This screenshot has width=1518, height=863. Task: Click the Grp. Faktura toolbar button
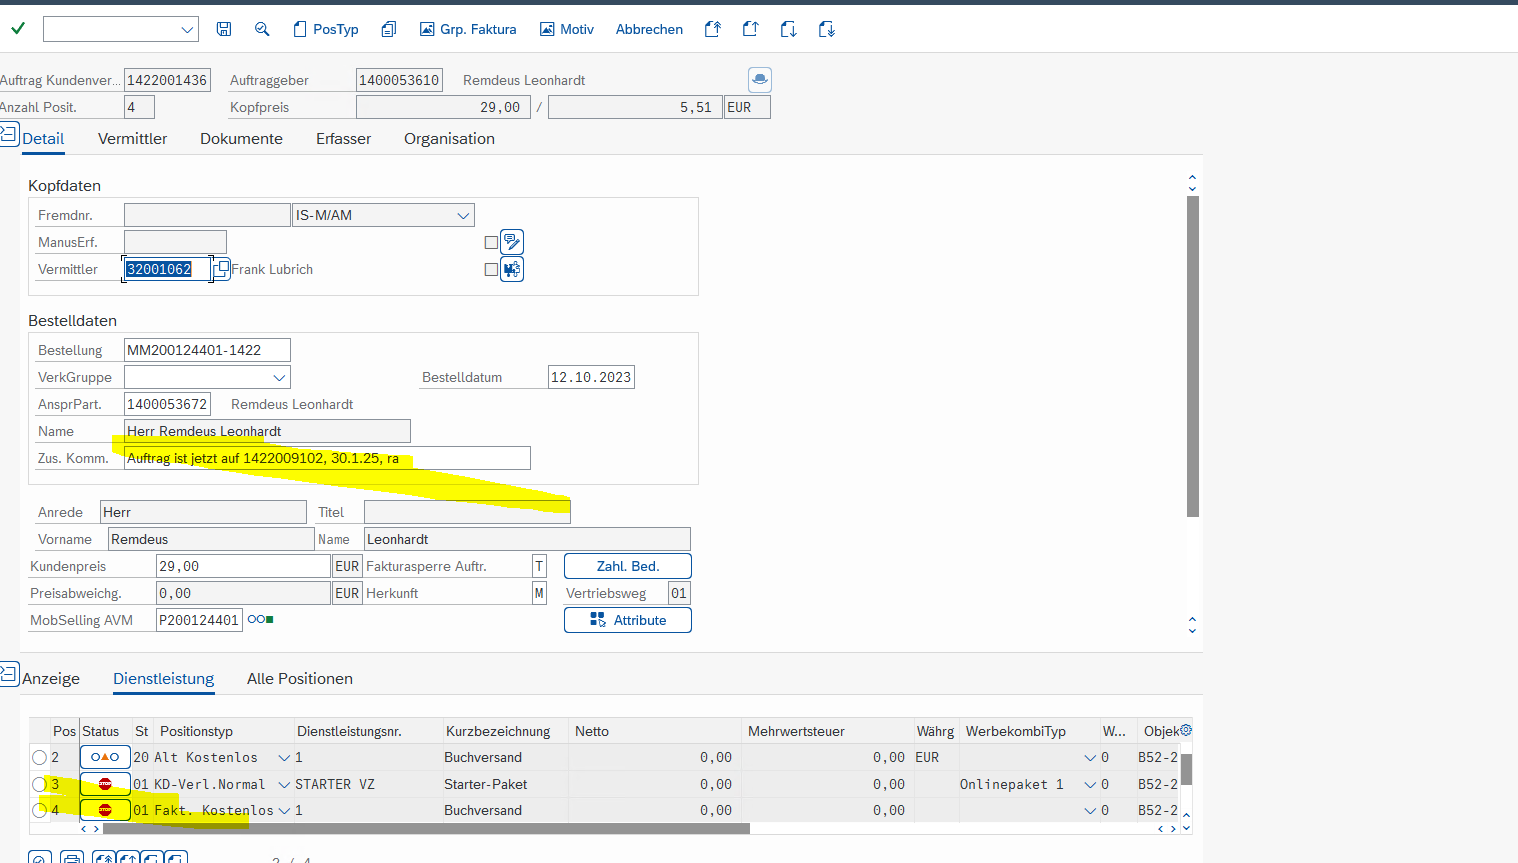coord(468,29)
